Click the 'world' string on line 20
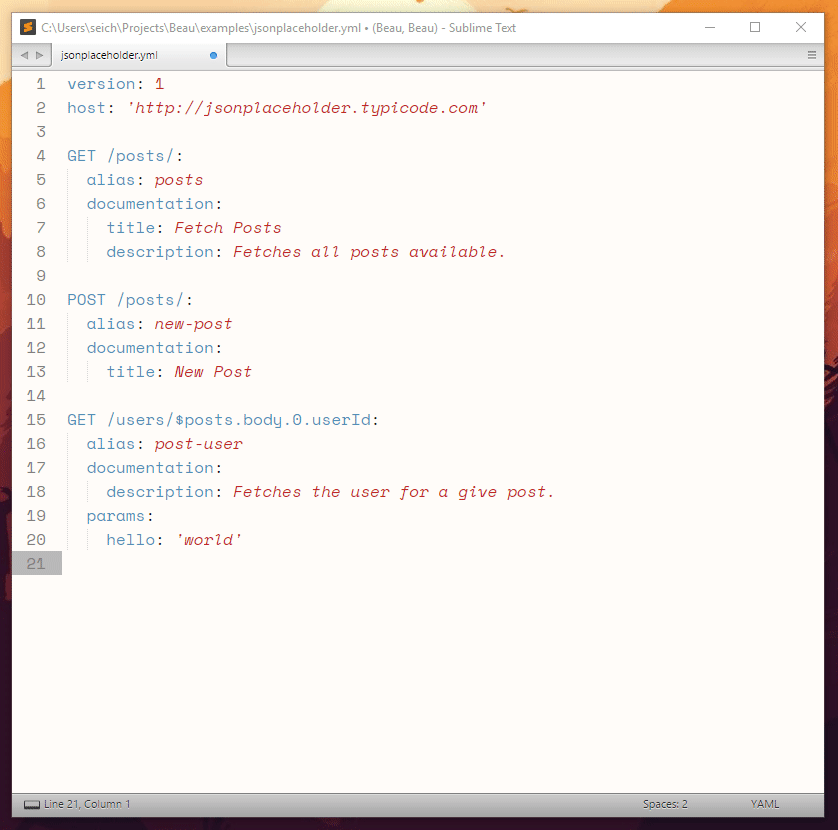Image resolution: width=838 pixels, height=830 pixels. [x=209, y=540]
